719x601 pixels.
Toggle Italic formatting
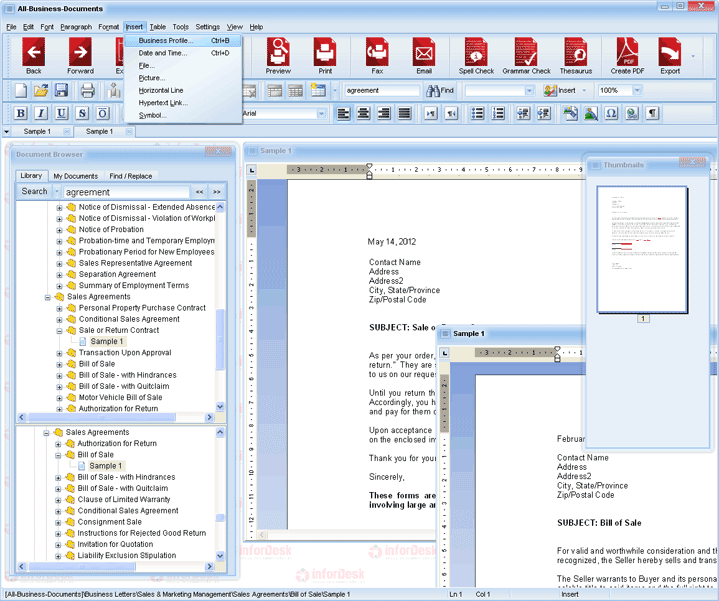(x=41, y=113)
